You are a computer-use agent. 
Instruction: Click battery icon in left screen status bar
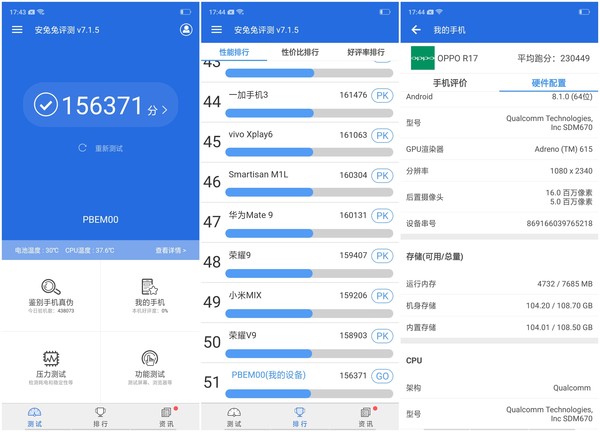[x=186, y=12]
